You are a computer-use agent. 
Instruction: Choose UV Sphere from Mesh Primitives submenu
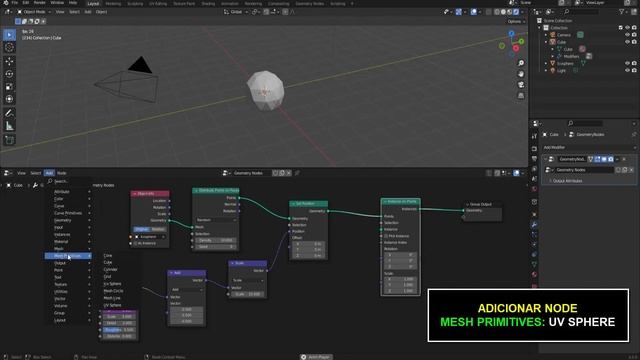[113, 305]
